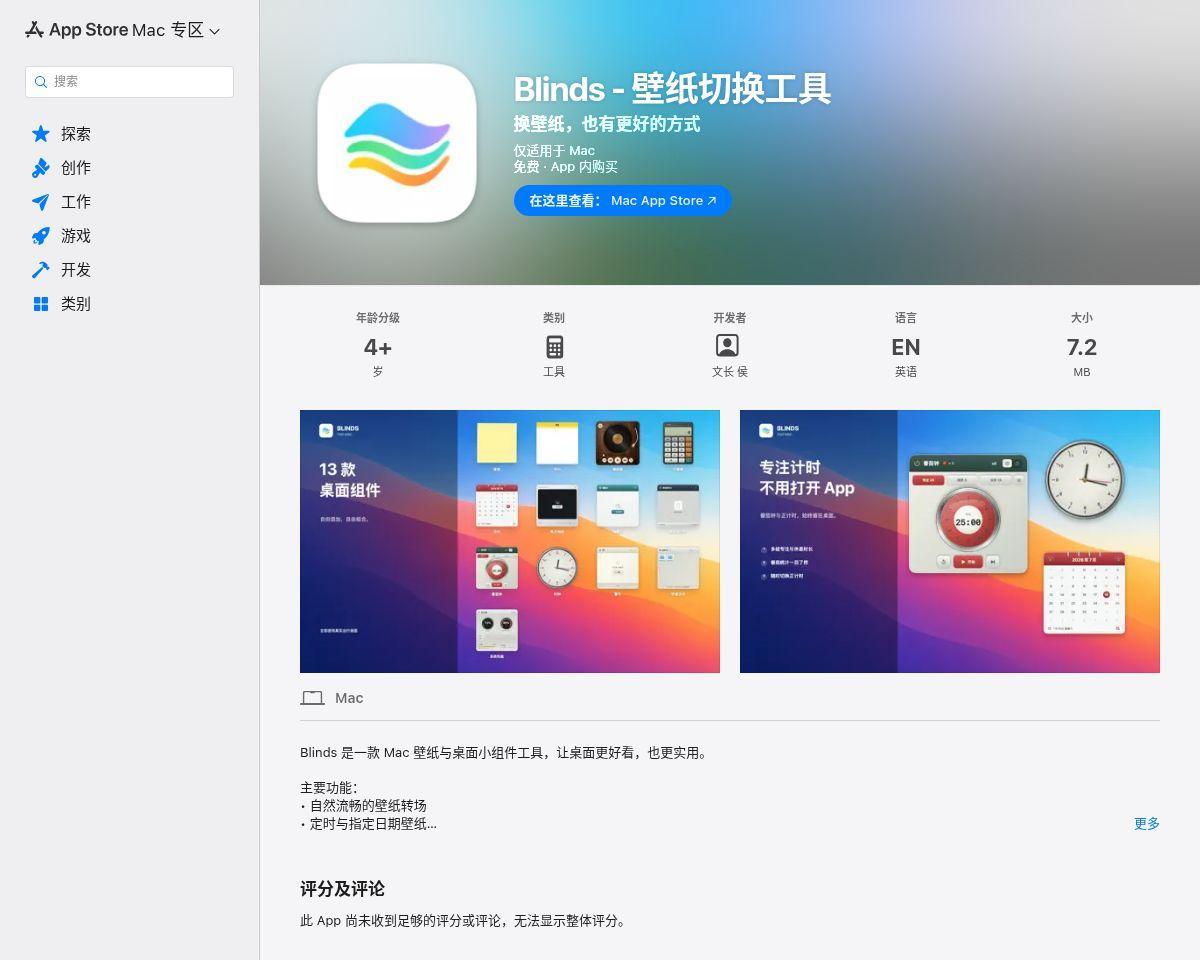
Task: Click the Blinds app icon
Action: coord(396,143)
